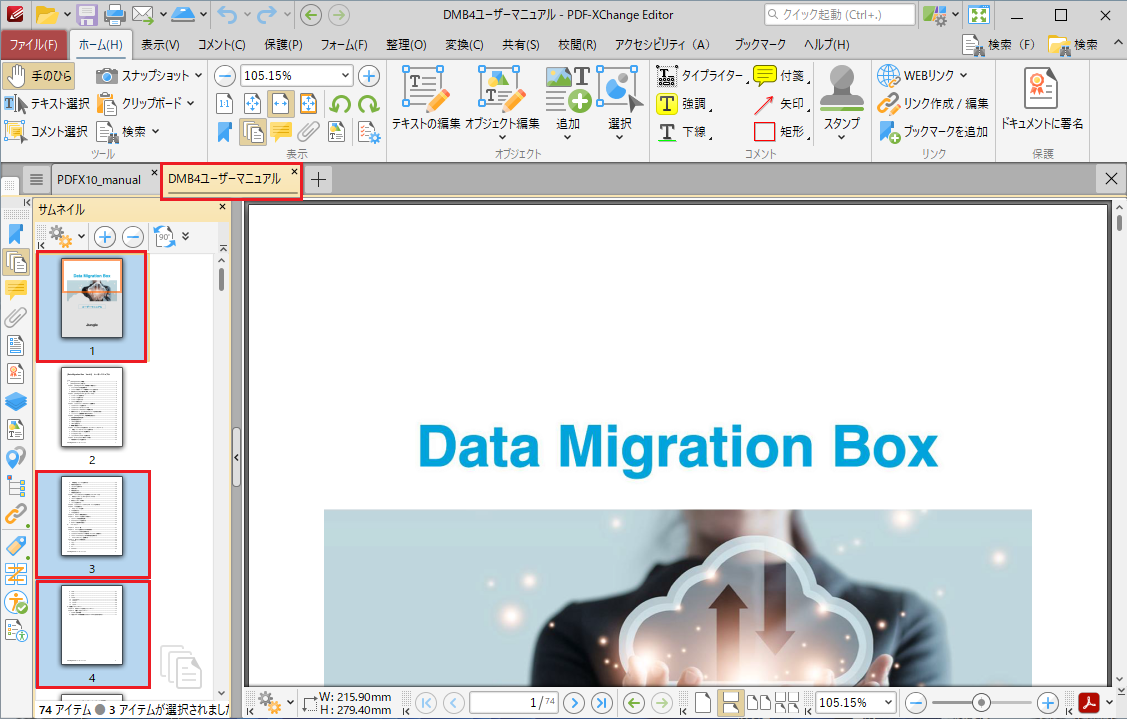Shrink thumbnails with the panel's minus icon

[x=133, y=237]
